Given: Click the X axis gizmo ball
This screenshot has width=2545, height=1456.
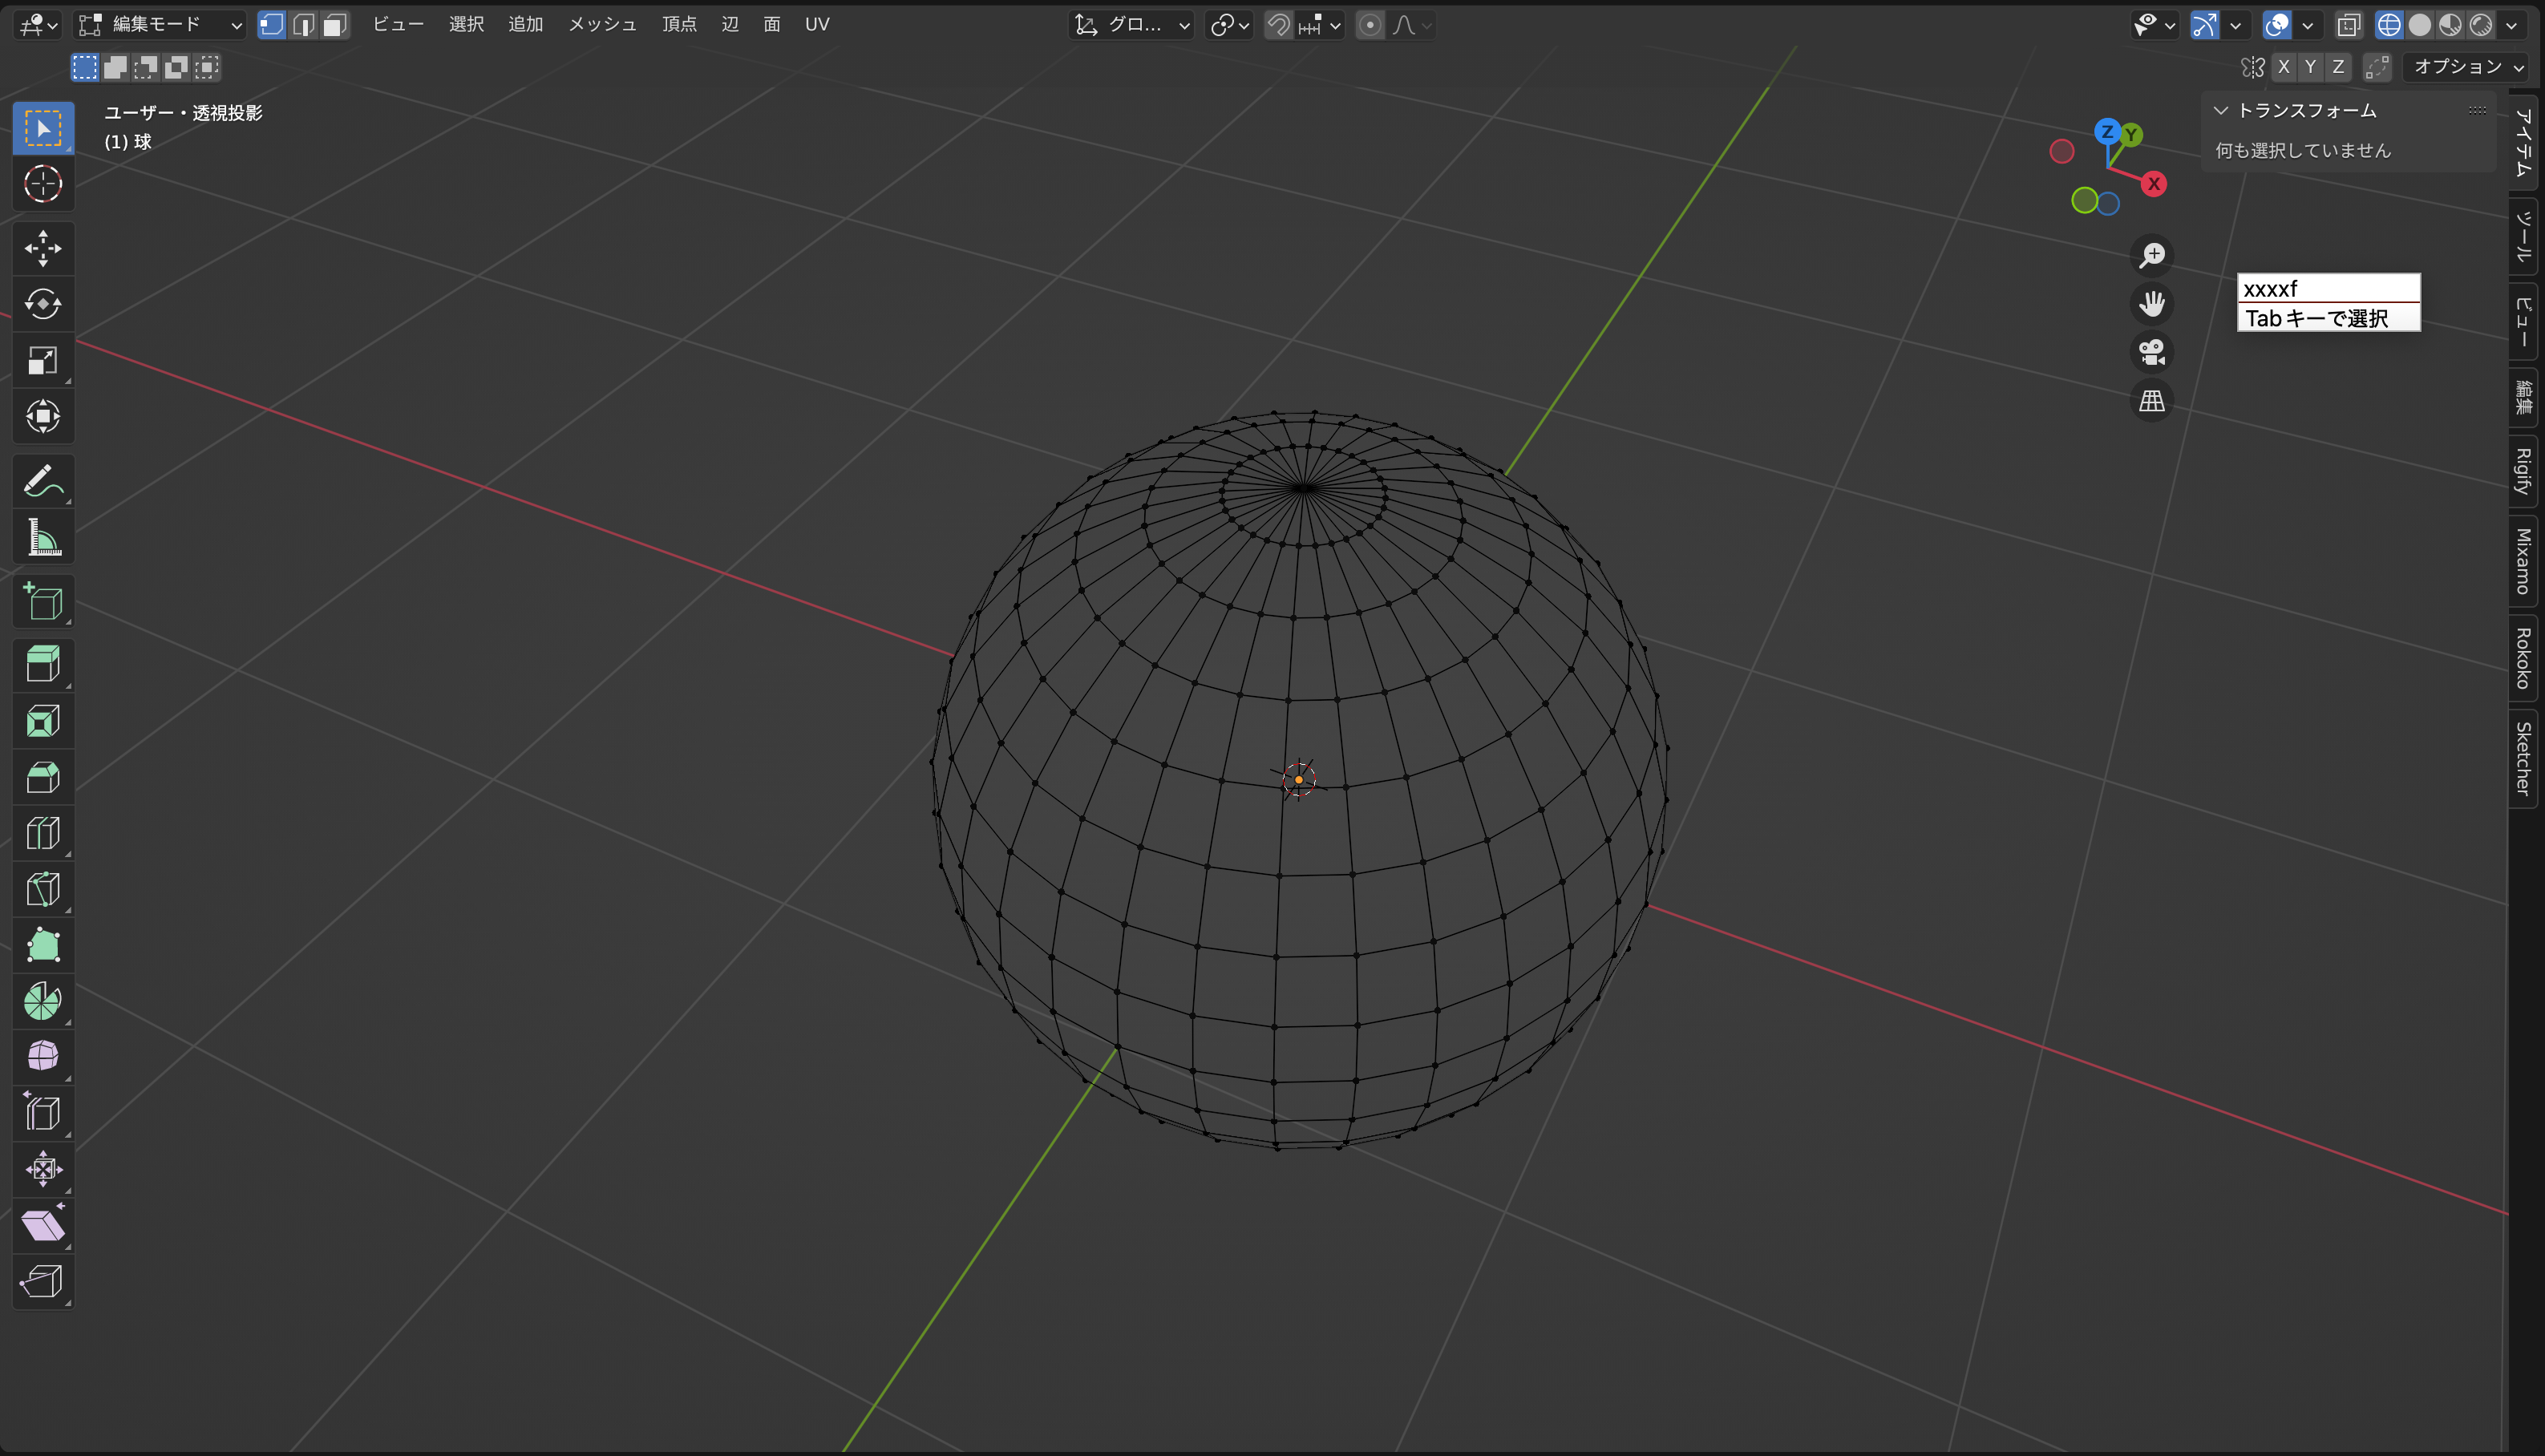Looking at the screenshot, I should tap(2154, 184).
